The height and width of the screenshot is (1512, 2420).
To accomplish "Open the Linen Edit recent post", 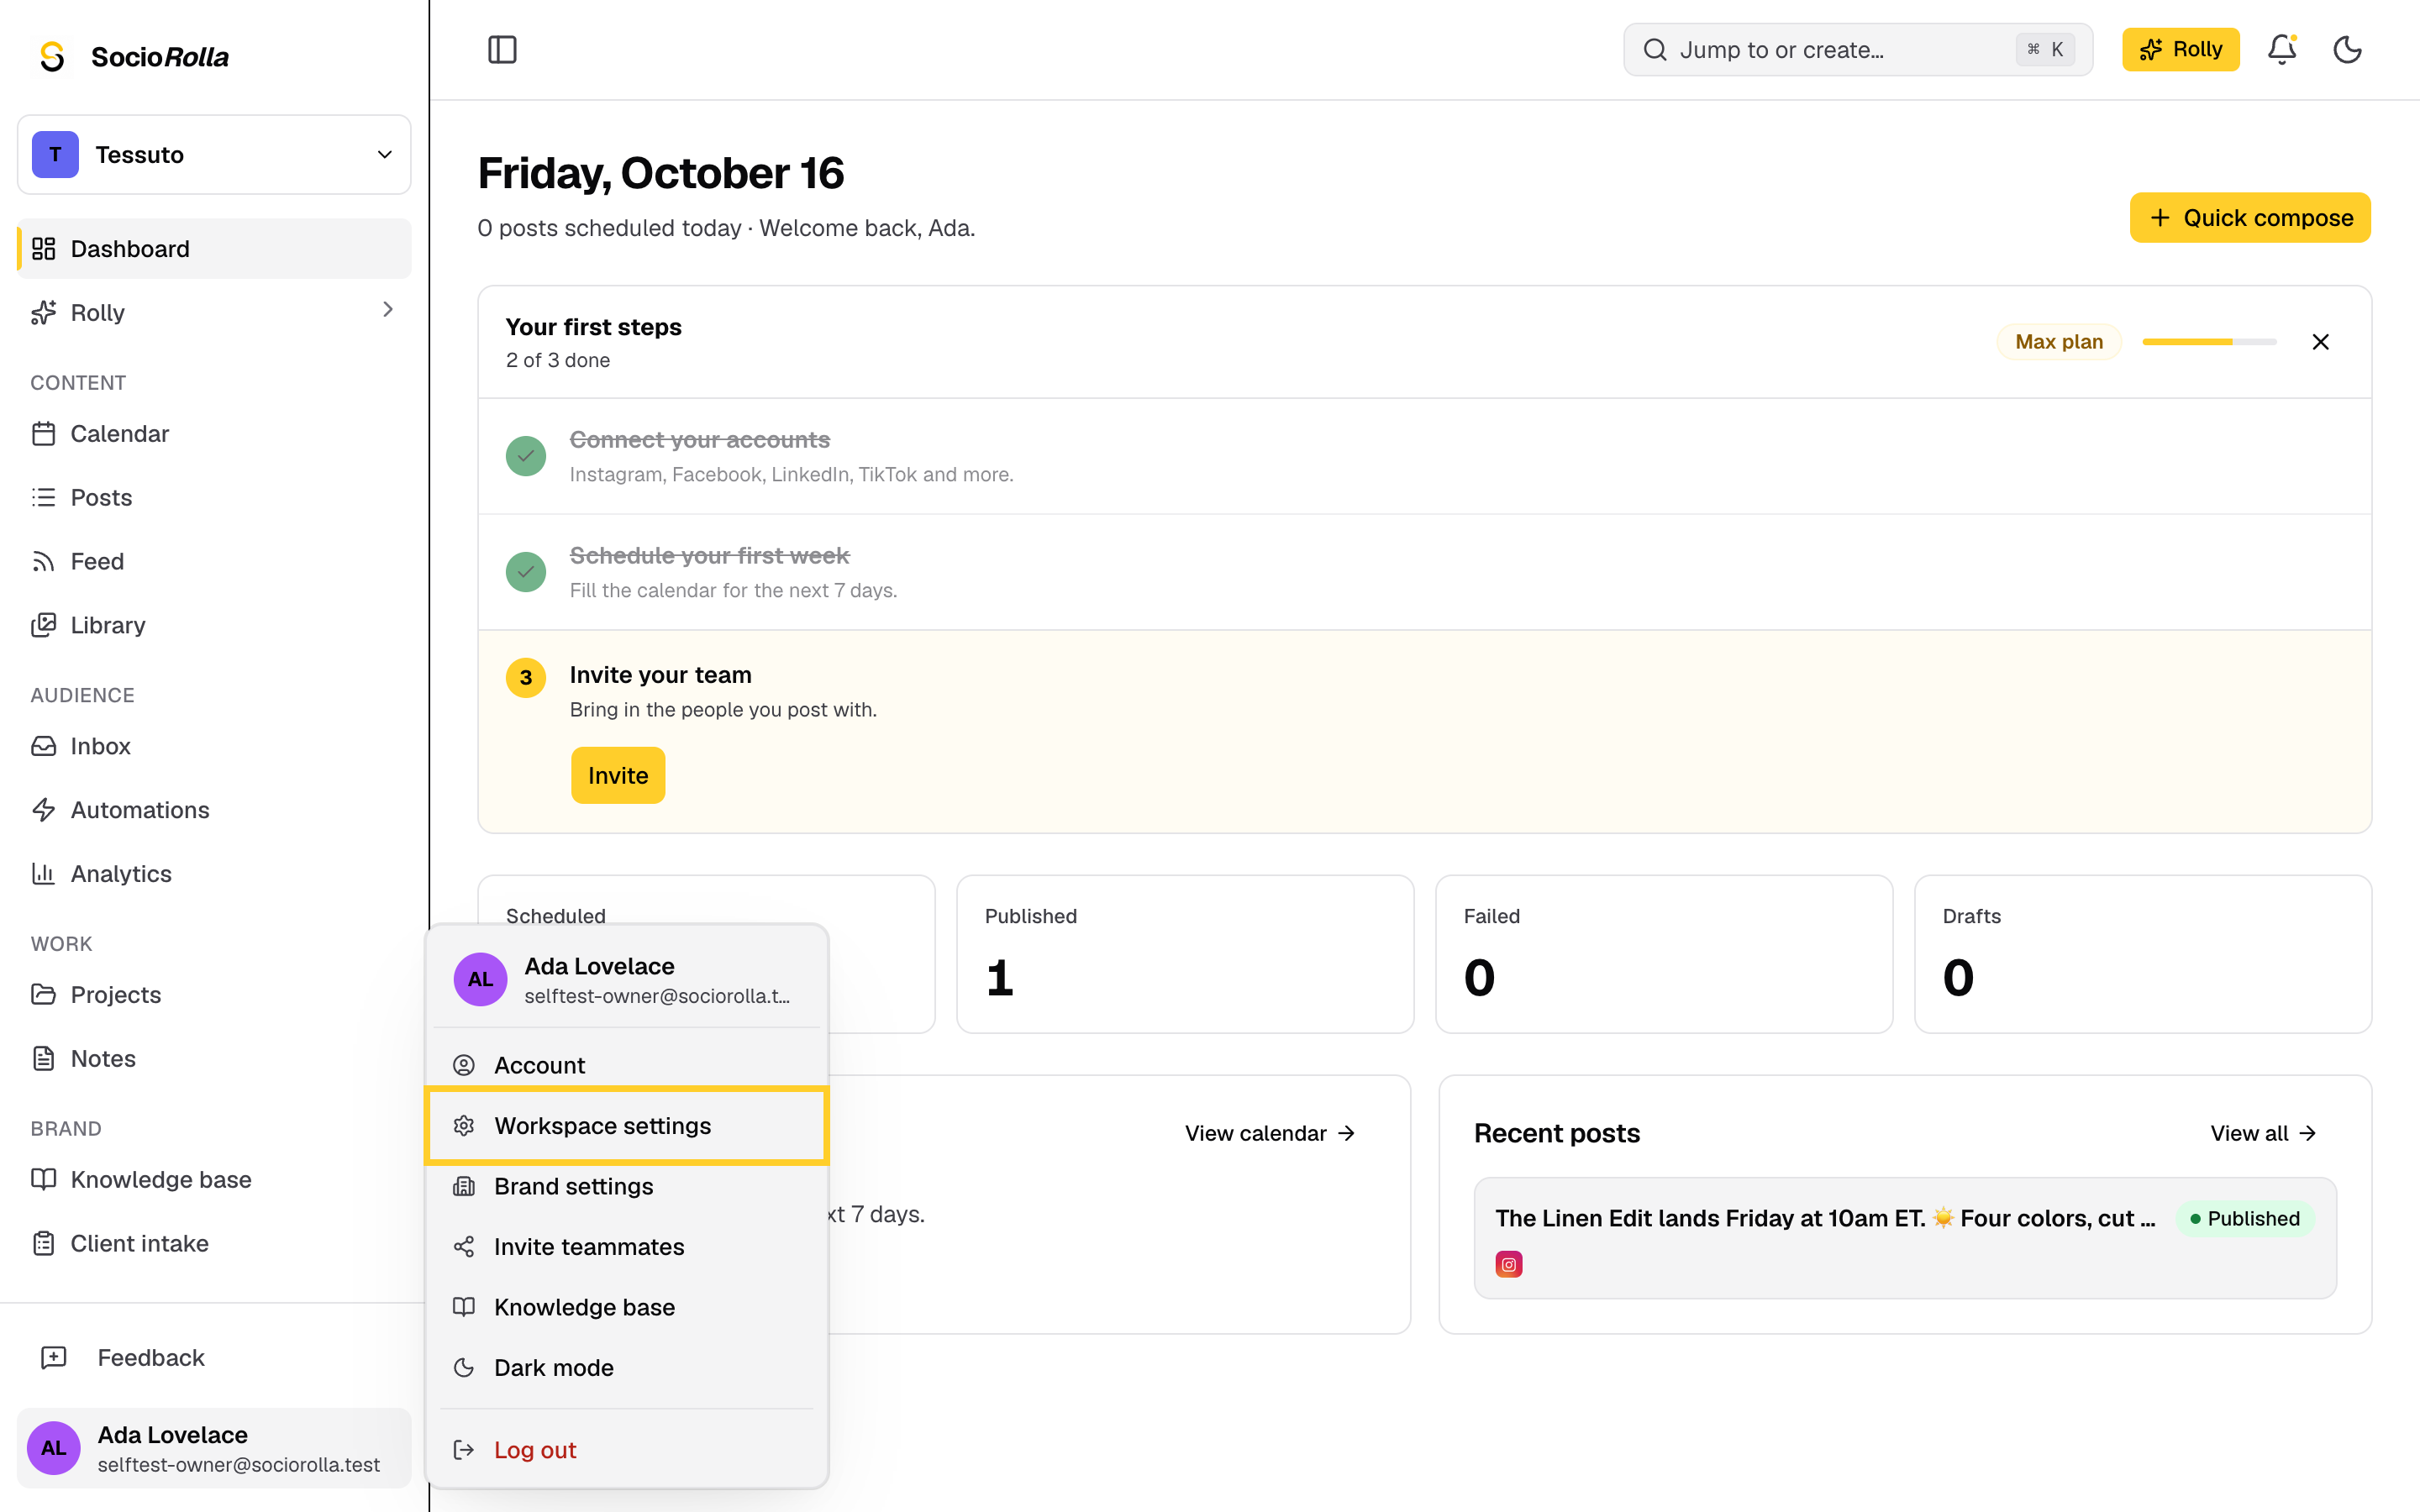I will coord(1905,1238).
